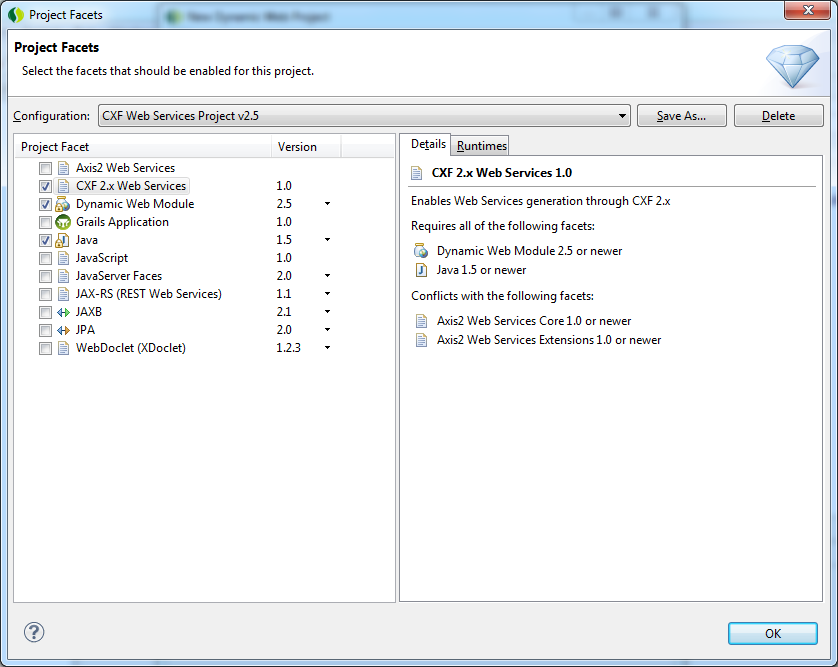Close the Project Facets dialog
Screen dimensions: 838x667
(x=808, y=10)
